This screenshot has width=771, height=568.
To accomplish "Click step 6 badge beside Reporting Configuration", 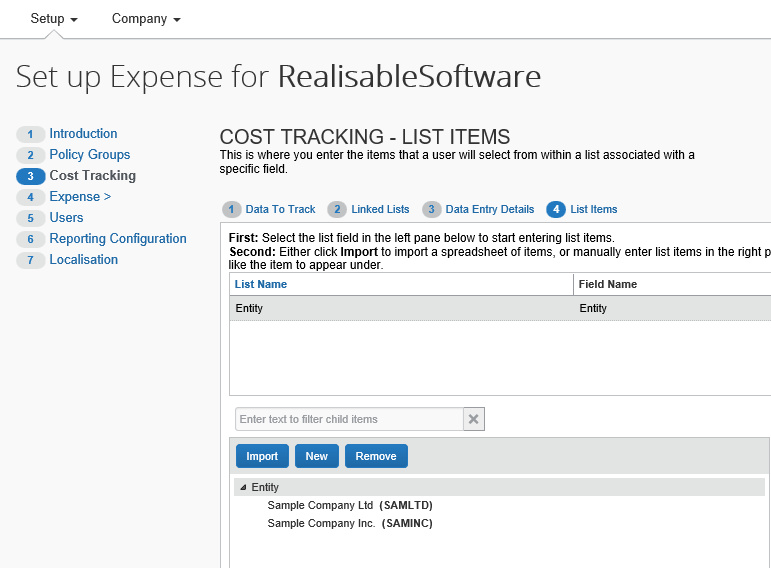I will (x=31, y=239).
